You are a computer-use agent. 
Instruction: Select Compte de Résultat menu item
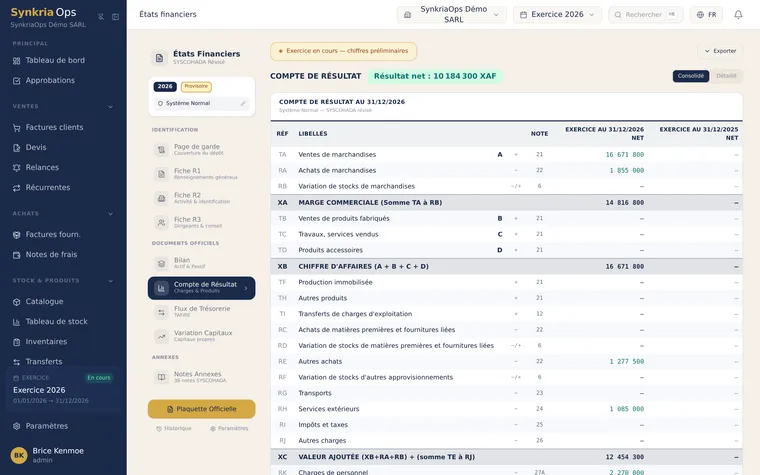point(202,288)
